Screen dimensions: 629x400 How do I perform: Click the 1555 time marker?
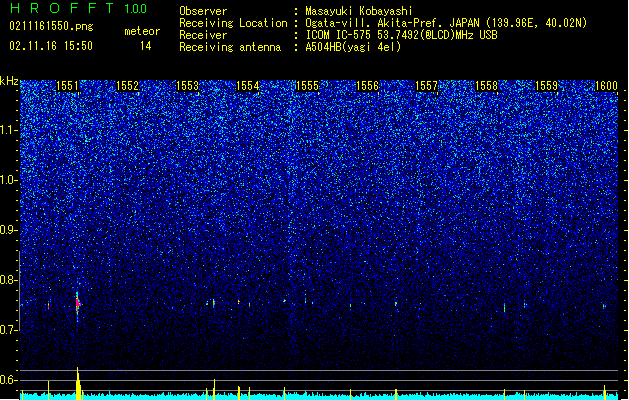(x=307, y=86)
